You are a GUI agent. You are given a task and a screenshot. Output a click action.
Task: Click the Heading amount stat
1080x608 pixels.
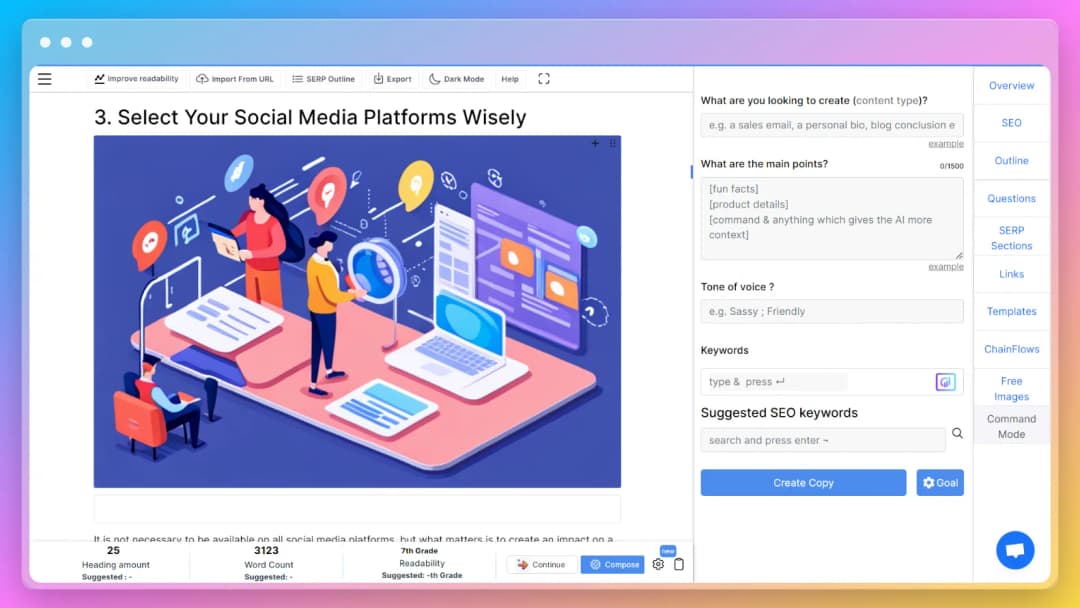pyautogui.click(x=115, y=563)
